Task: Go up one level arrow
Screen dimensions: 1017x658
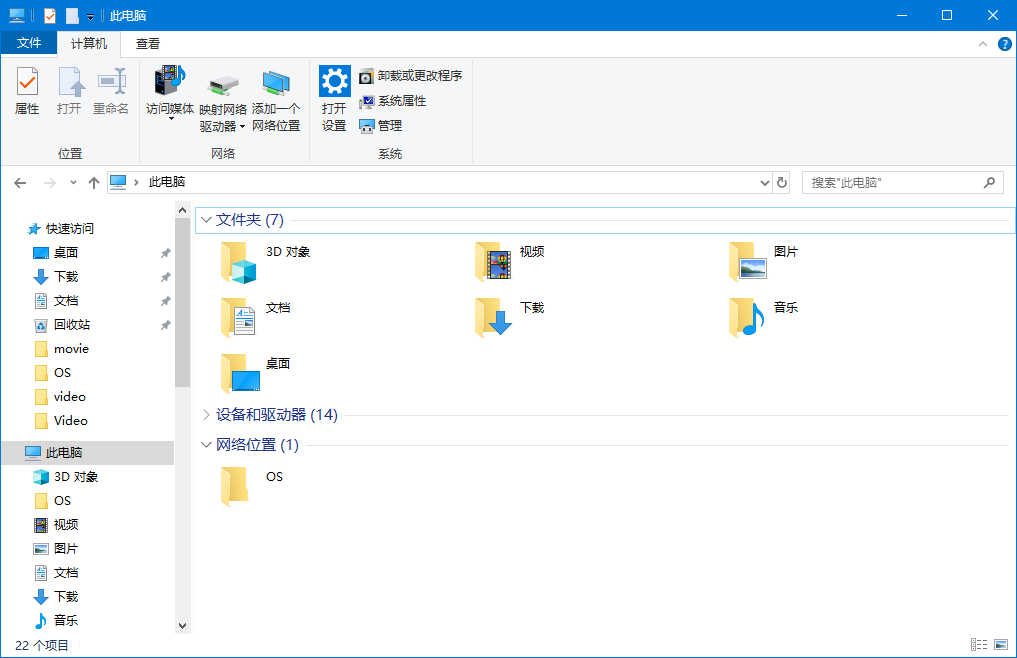Action: [93, 183]
